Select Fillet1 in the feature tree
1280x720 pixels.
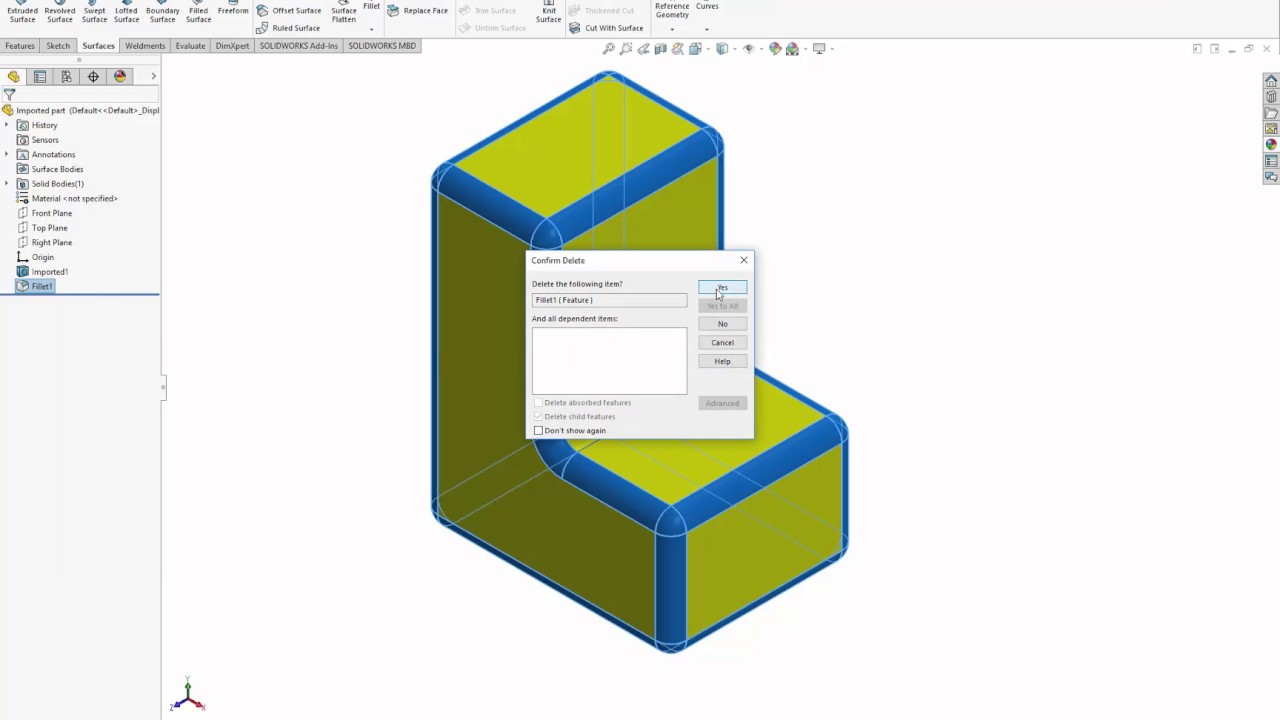41,286
